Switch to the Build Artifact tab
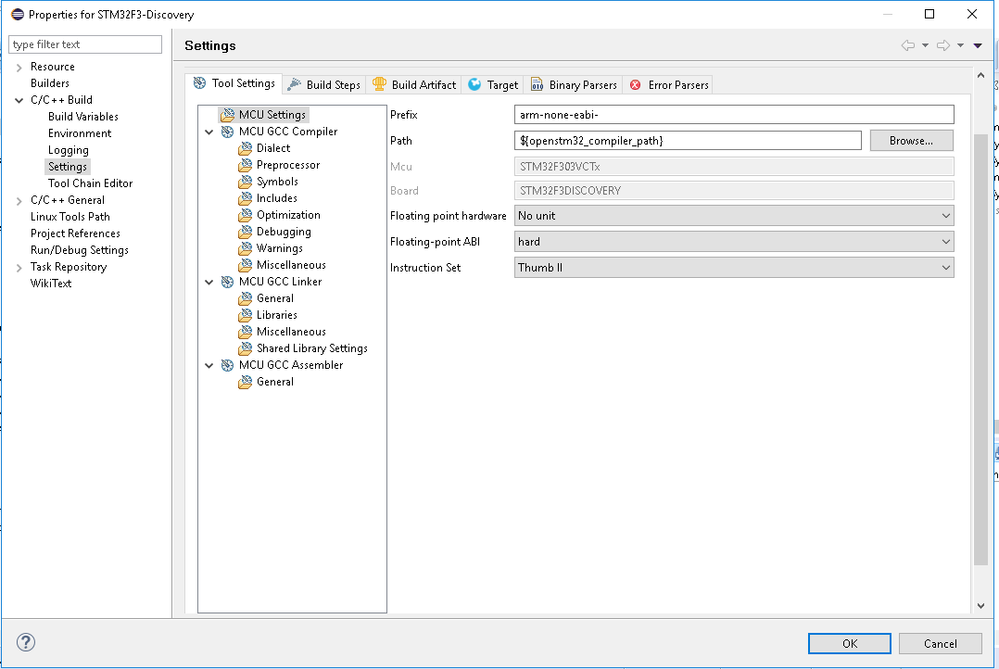 415,85
